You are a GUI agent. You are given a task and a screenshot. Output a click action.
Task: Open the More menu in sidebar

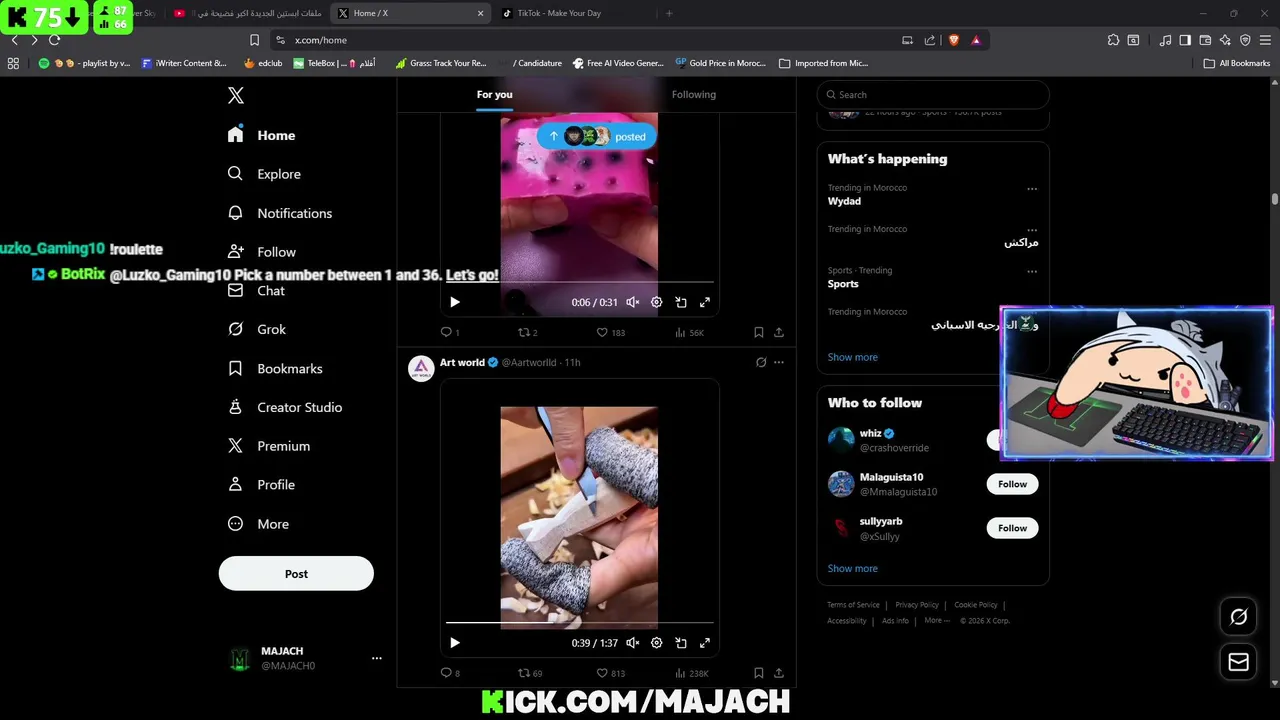click(258, 524)
